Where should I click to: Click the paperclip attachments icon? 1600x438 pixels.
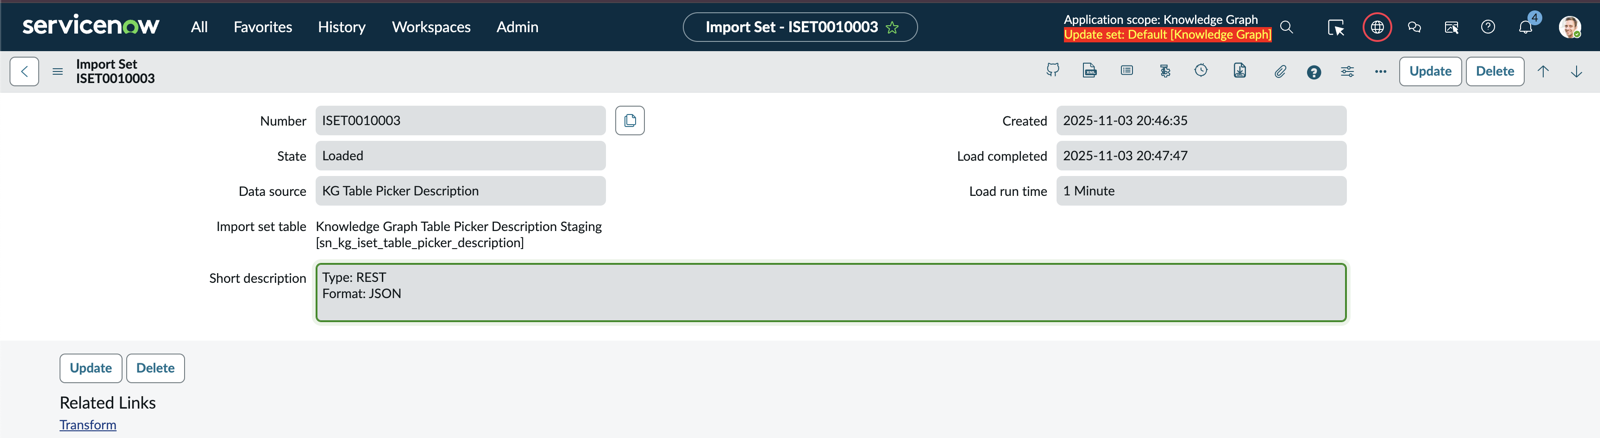1280,71
